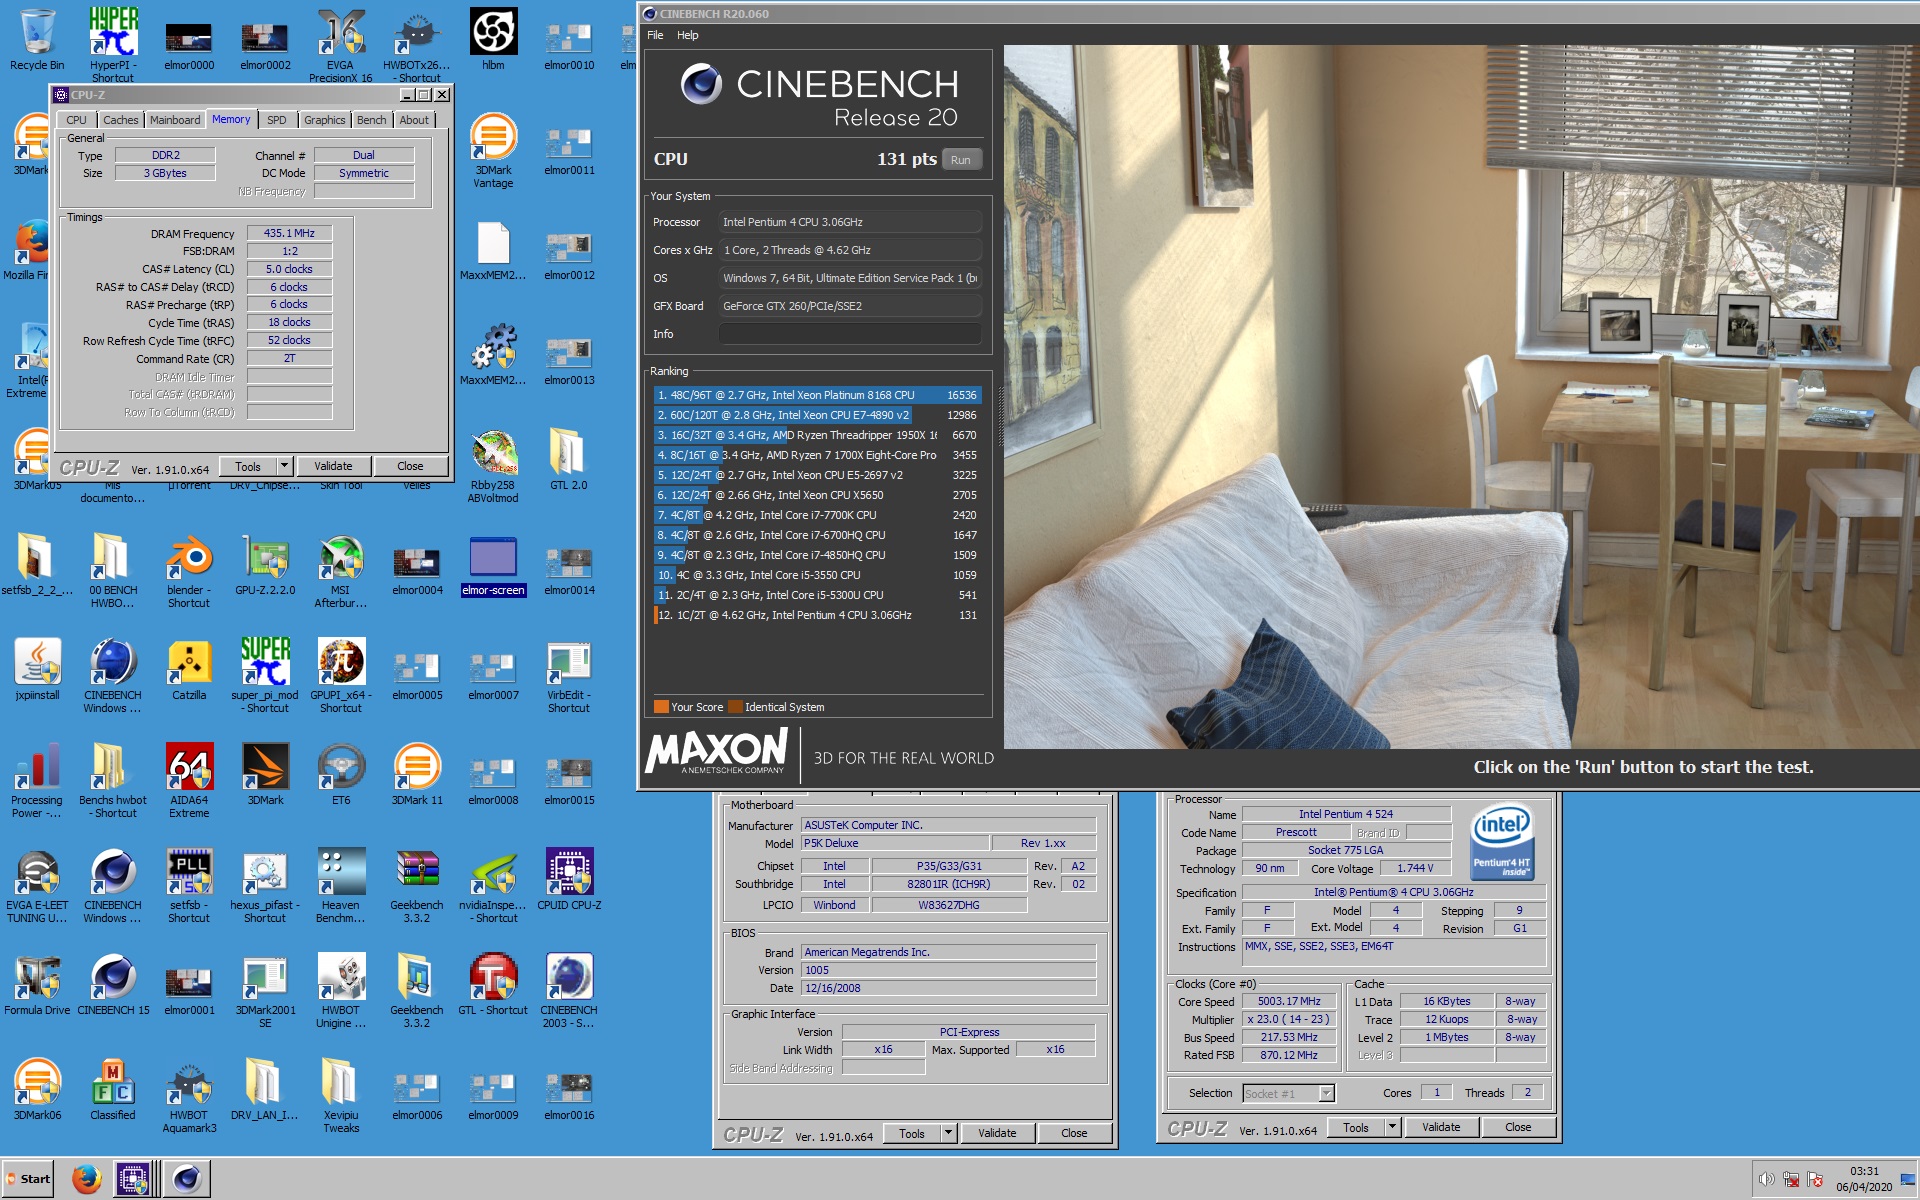The image size is (1920, 1200).
Task: Open the About tab in CPU-Z
Action: coord(414,120)
